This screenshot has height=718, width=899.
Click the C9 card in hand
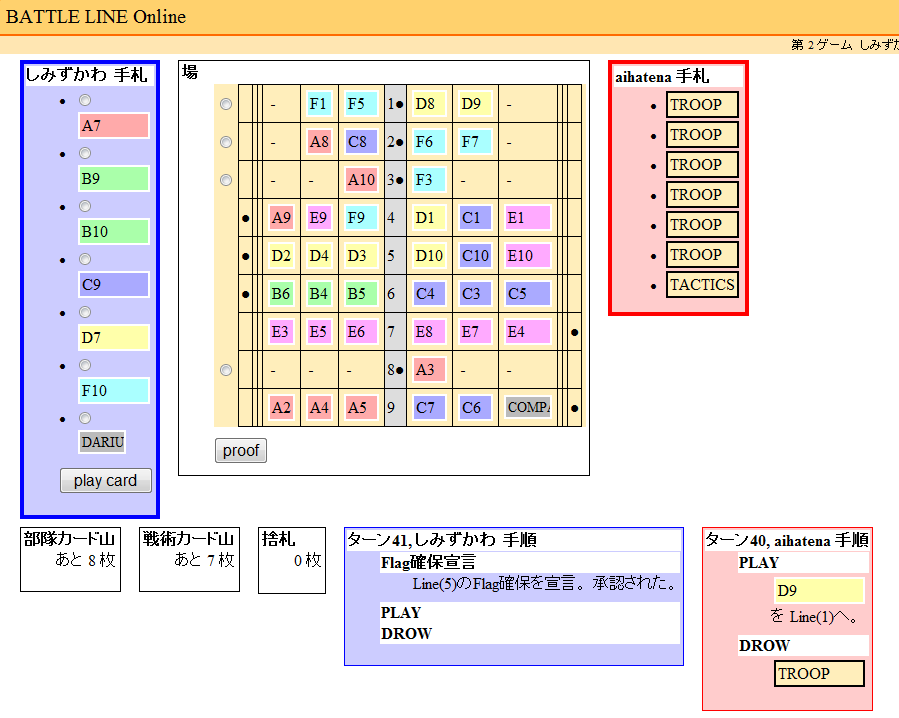click(114, 284)
